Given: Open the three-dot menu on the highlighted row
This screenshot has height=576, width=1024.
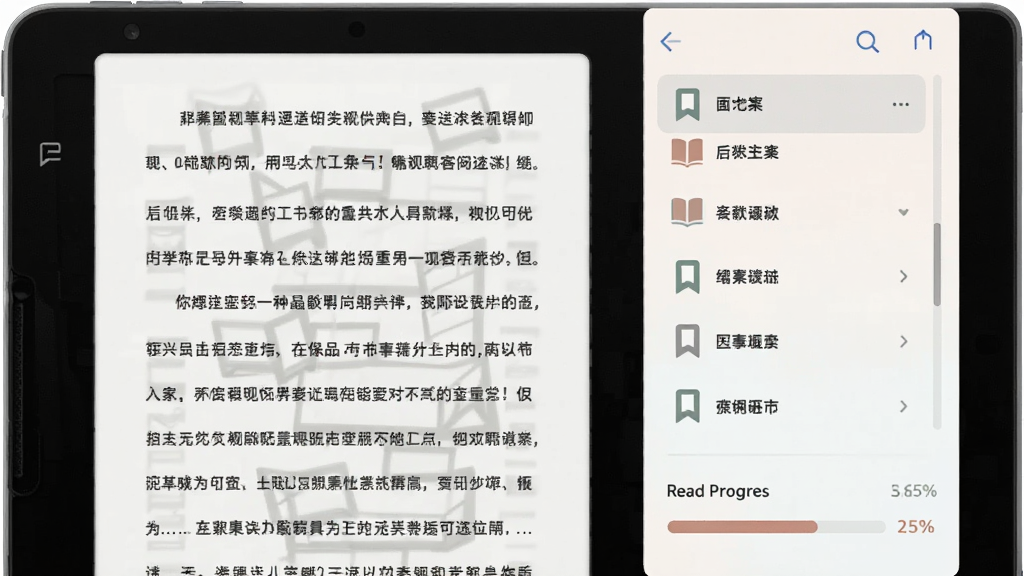Looking at the screenshot, I should click(x=901, y=104).
